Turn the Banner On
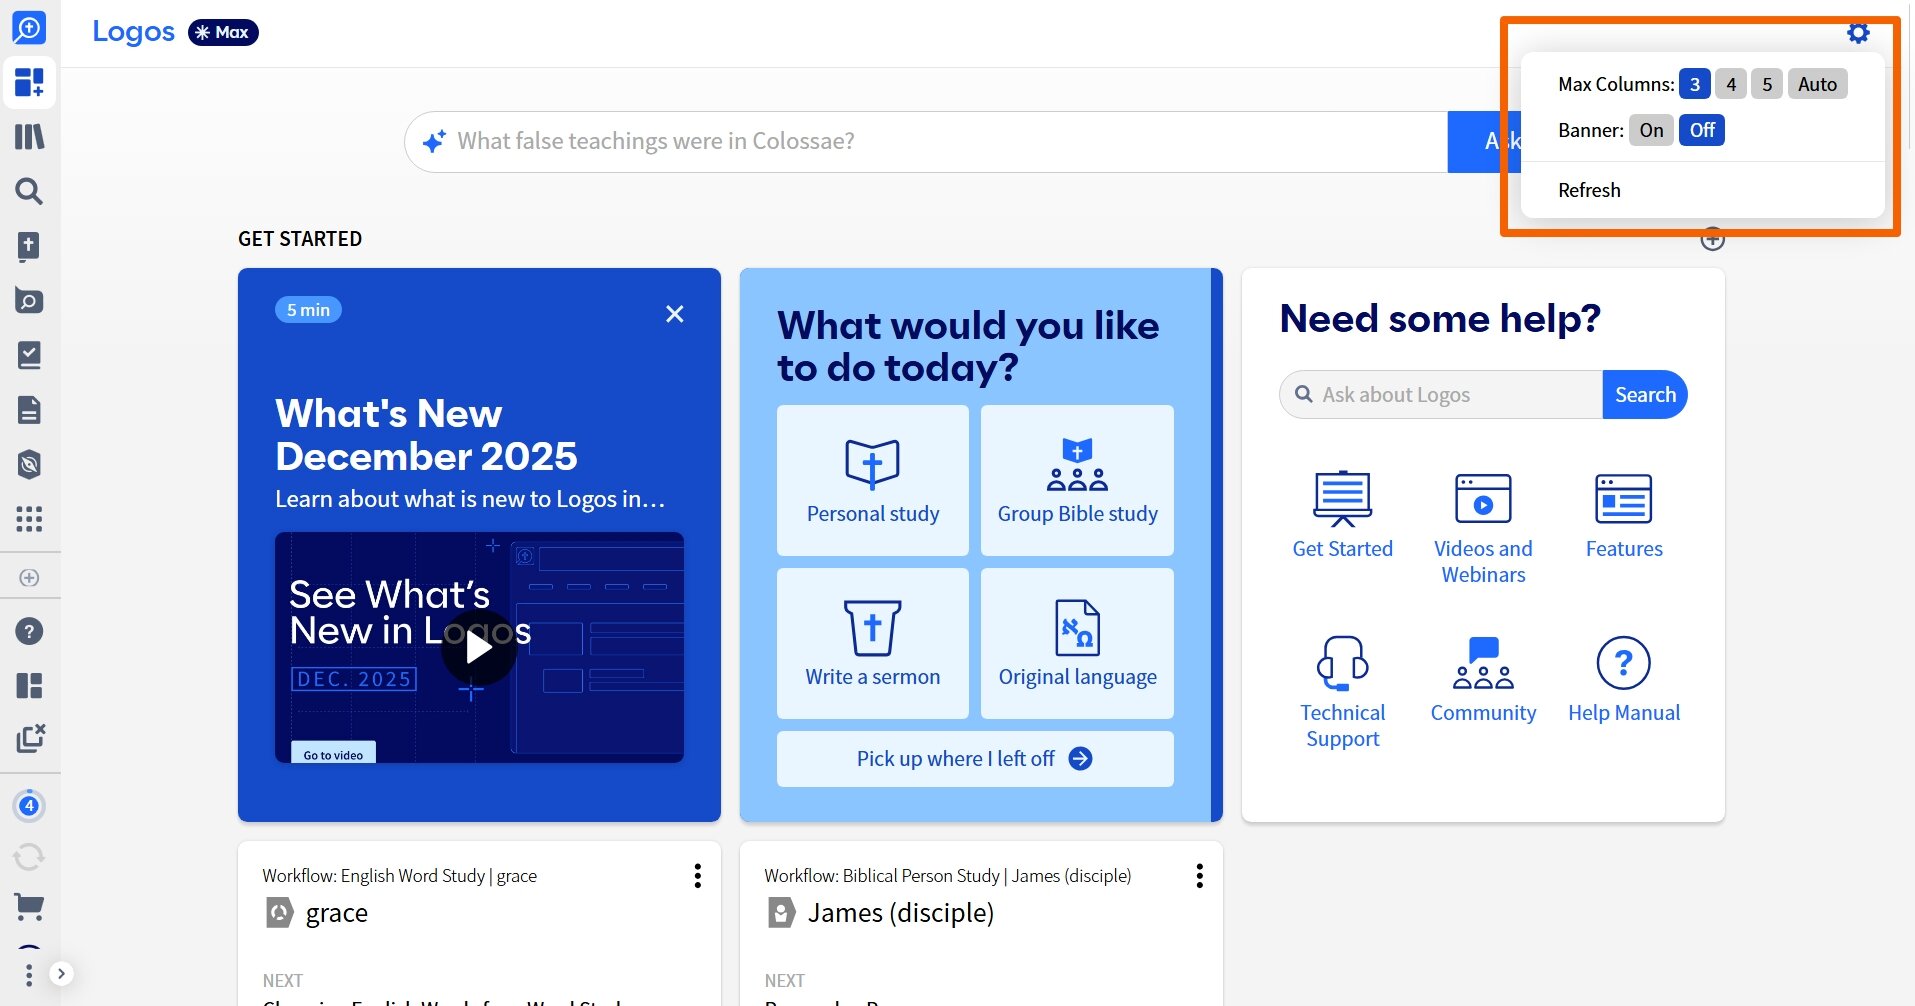This screenshot has width=1915, height=1006. (x=1651, y=130)
